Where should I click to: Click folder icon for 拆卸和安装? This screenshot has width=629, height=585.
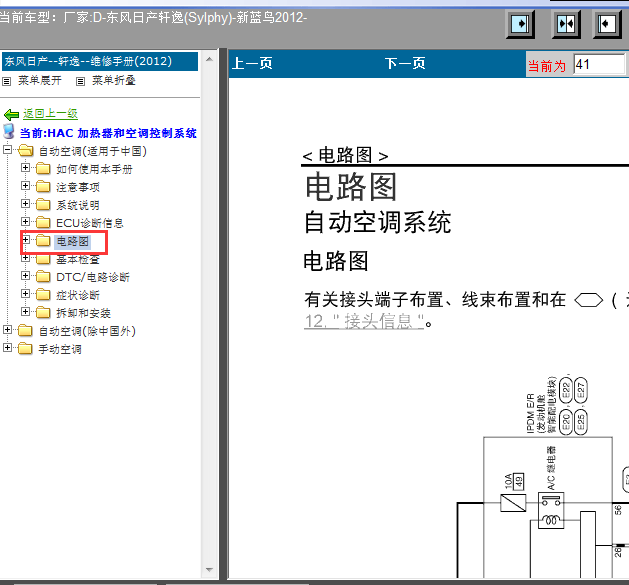coord(43,312)
